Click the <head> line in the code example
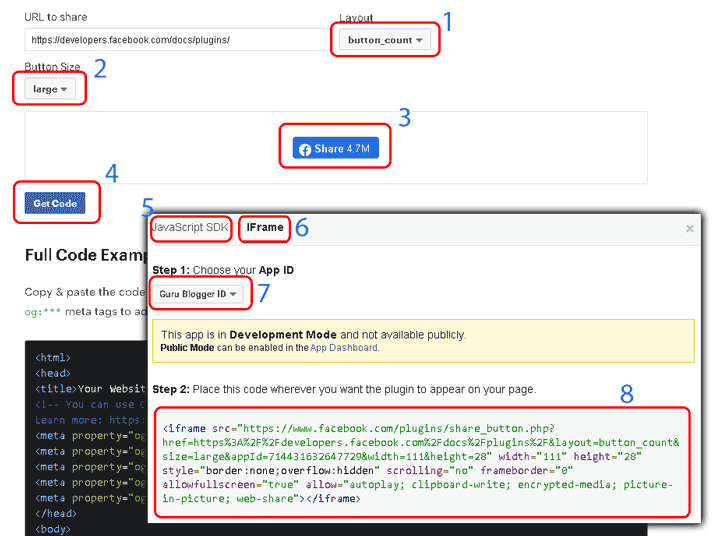720x536 pixels. point(53,373)
